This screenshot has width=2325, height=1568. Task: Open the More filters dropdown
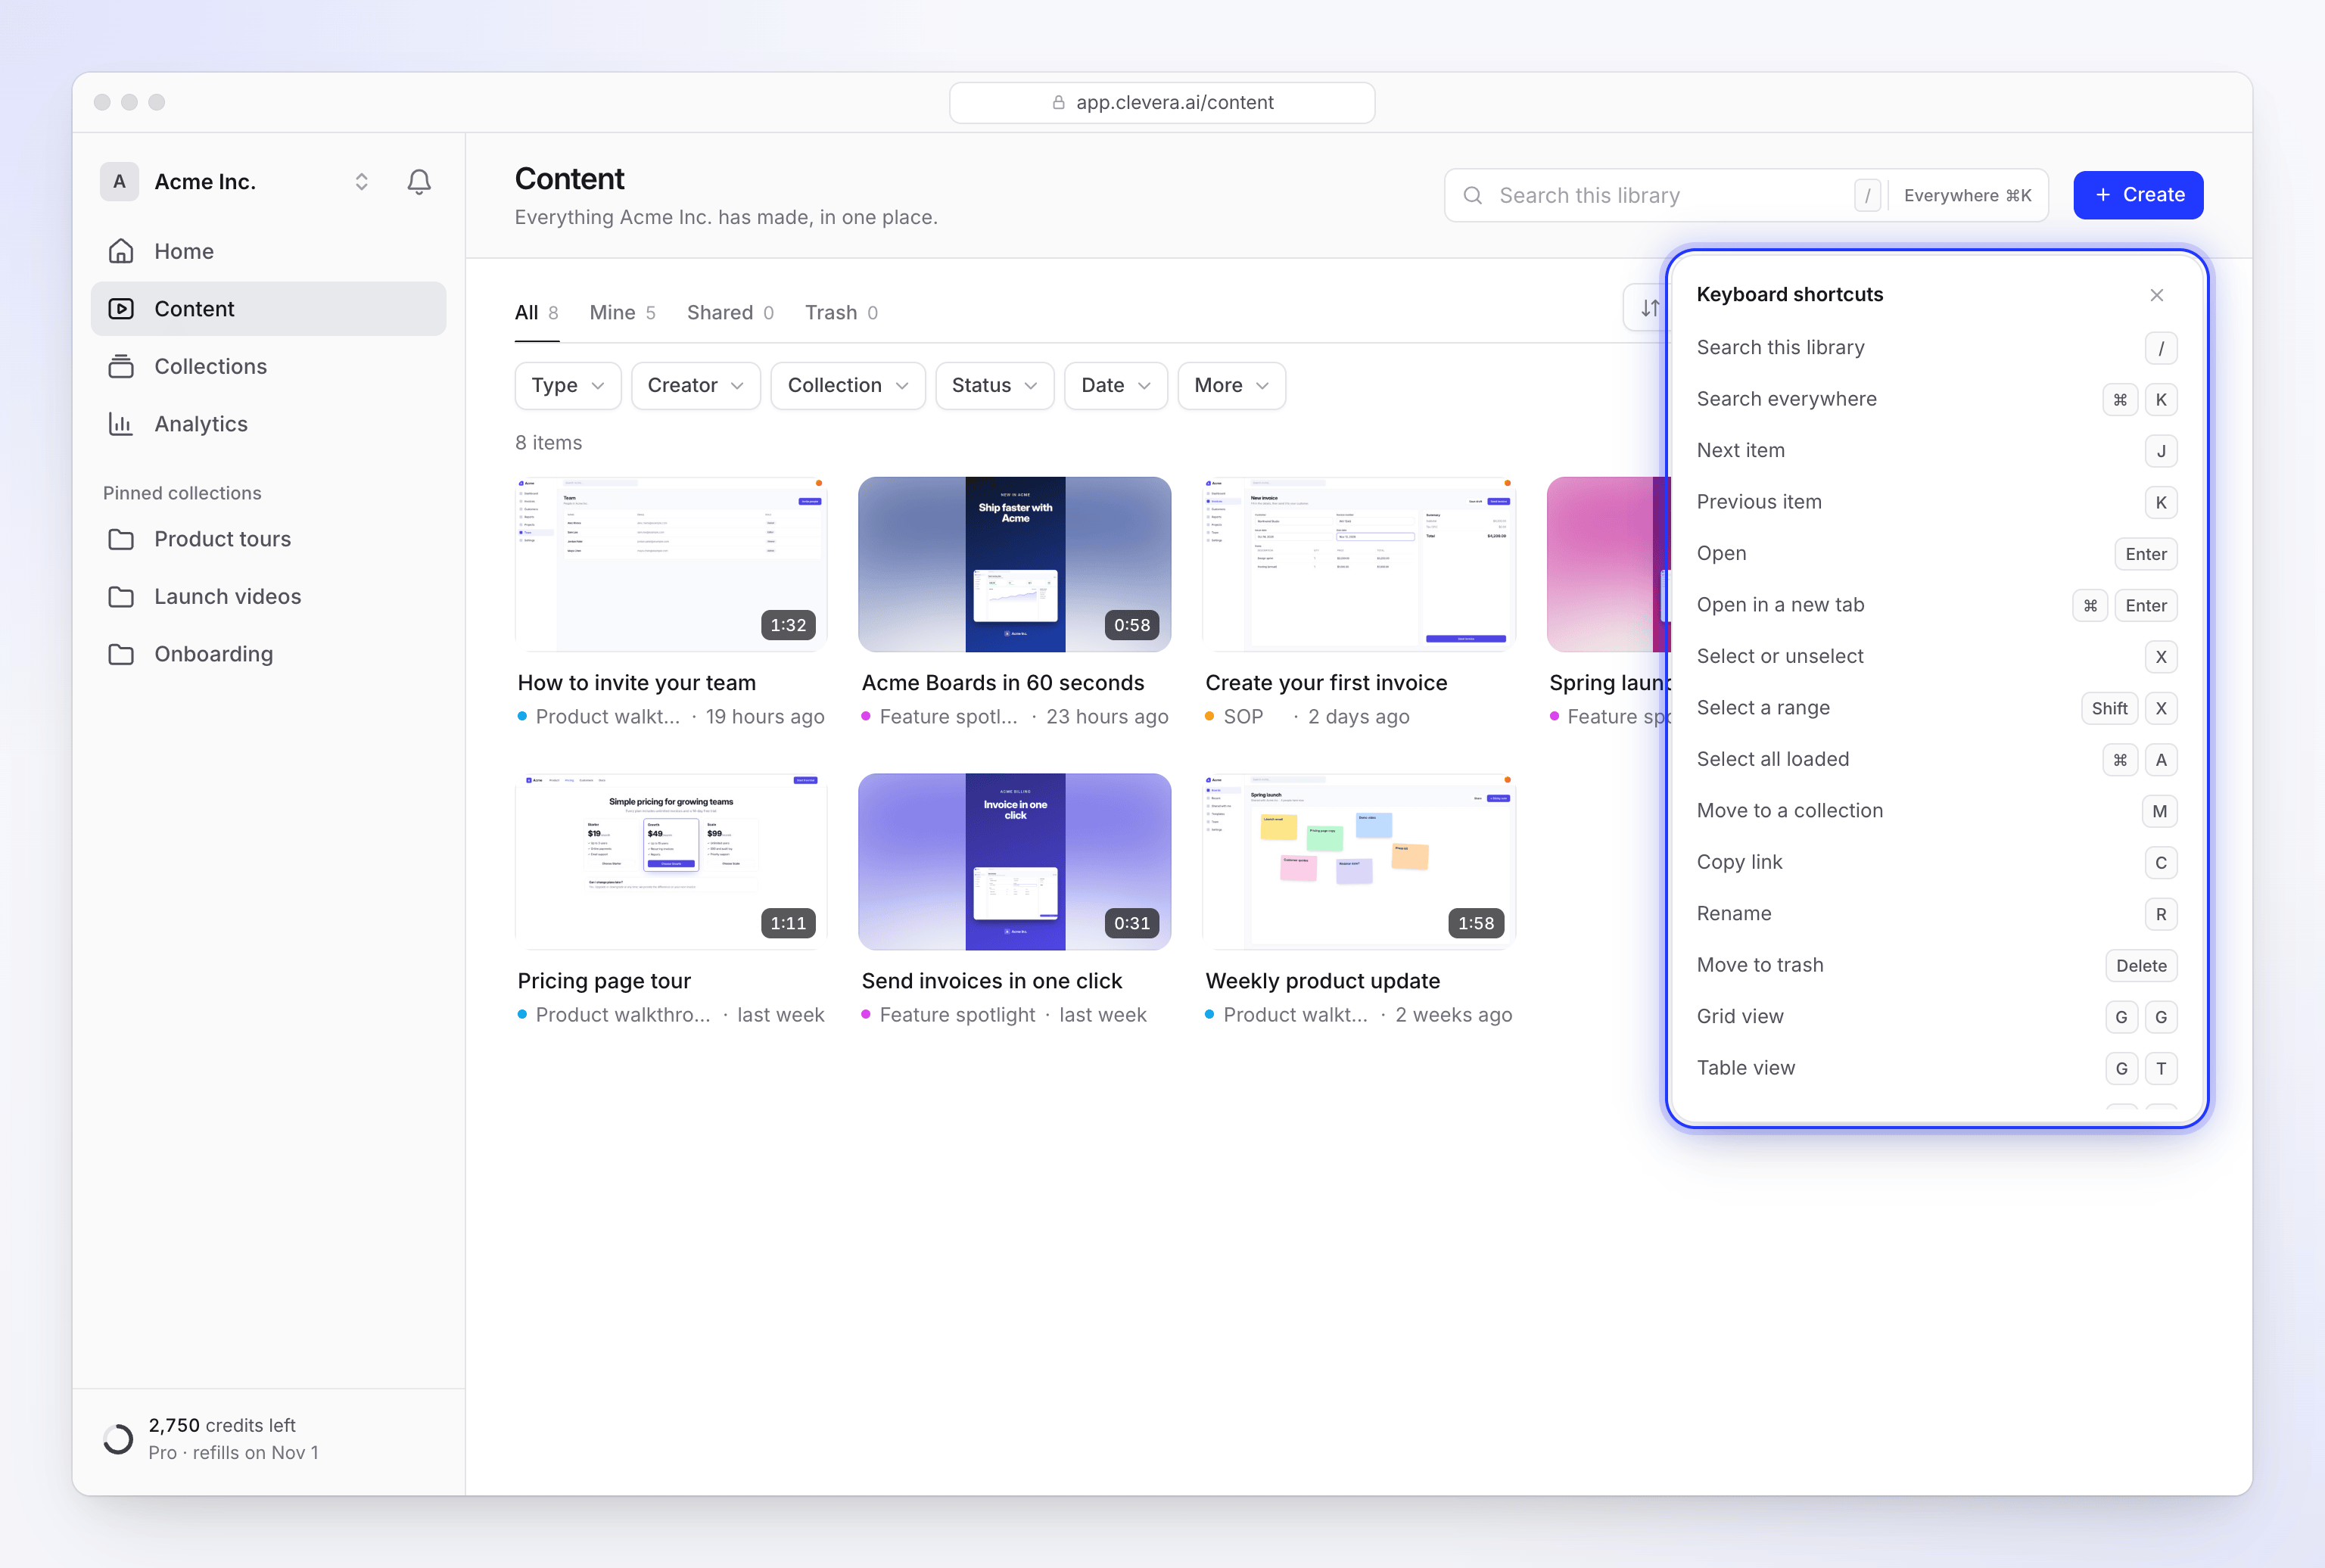click(x=1231, y=386)
